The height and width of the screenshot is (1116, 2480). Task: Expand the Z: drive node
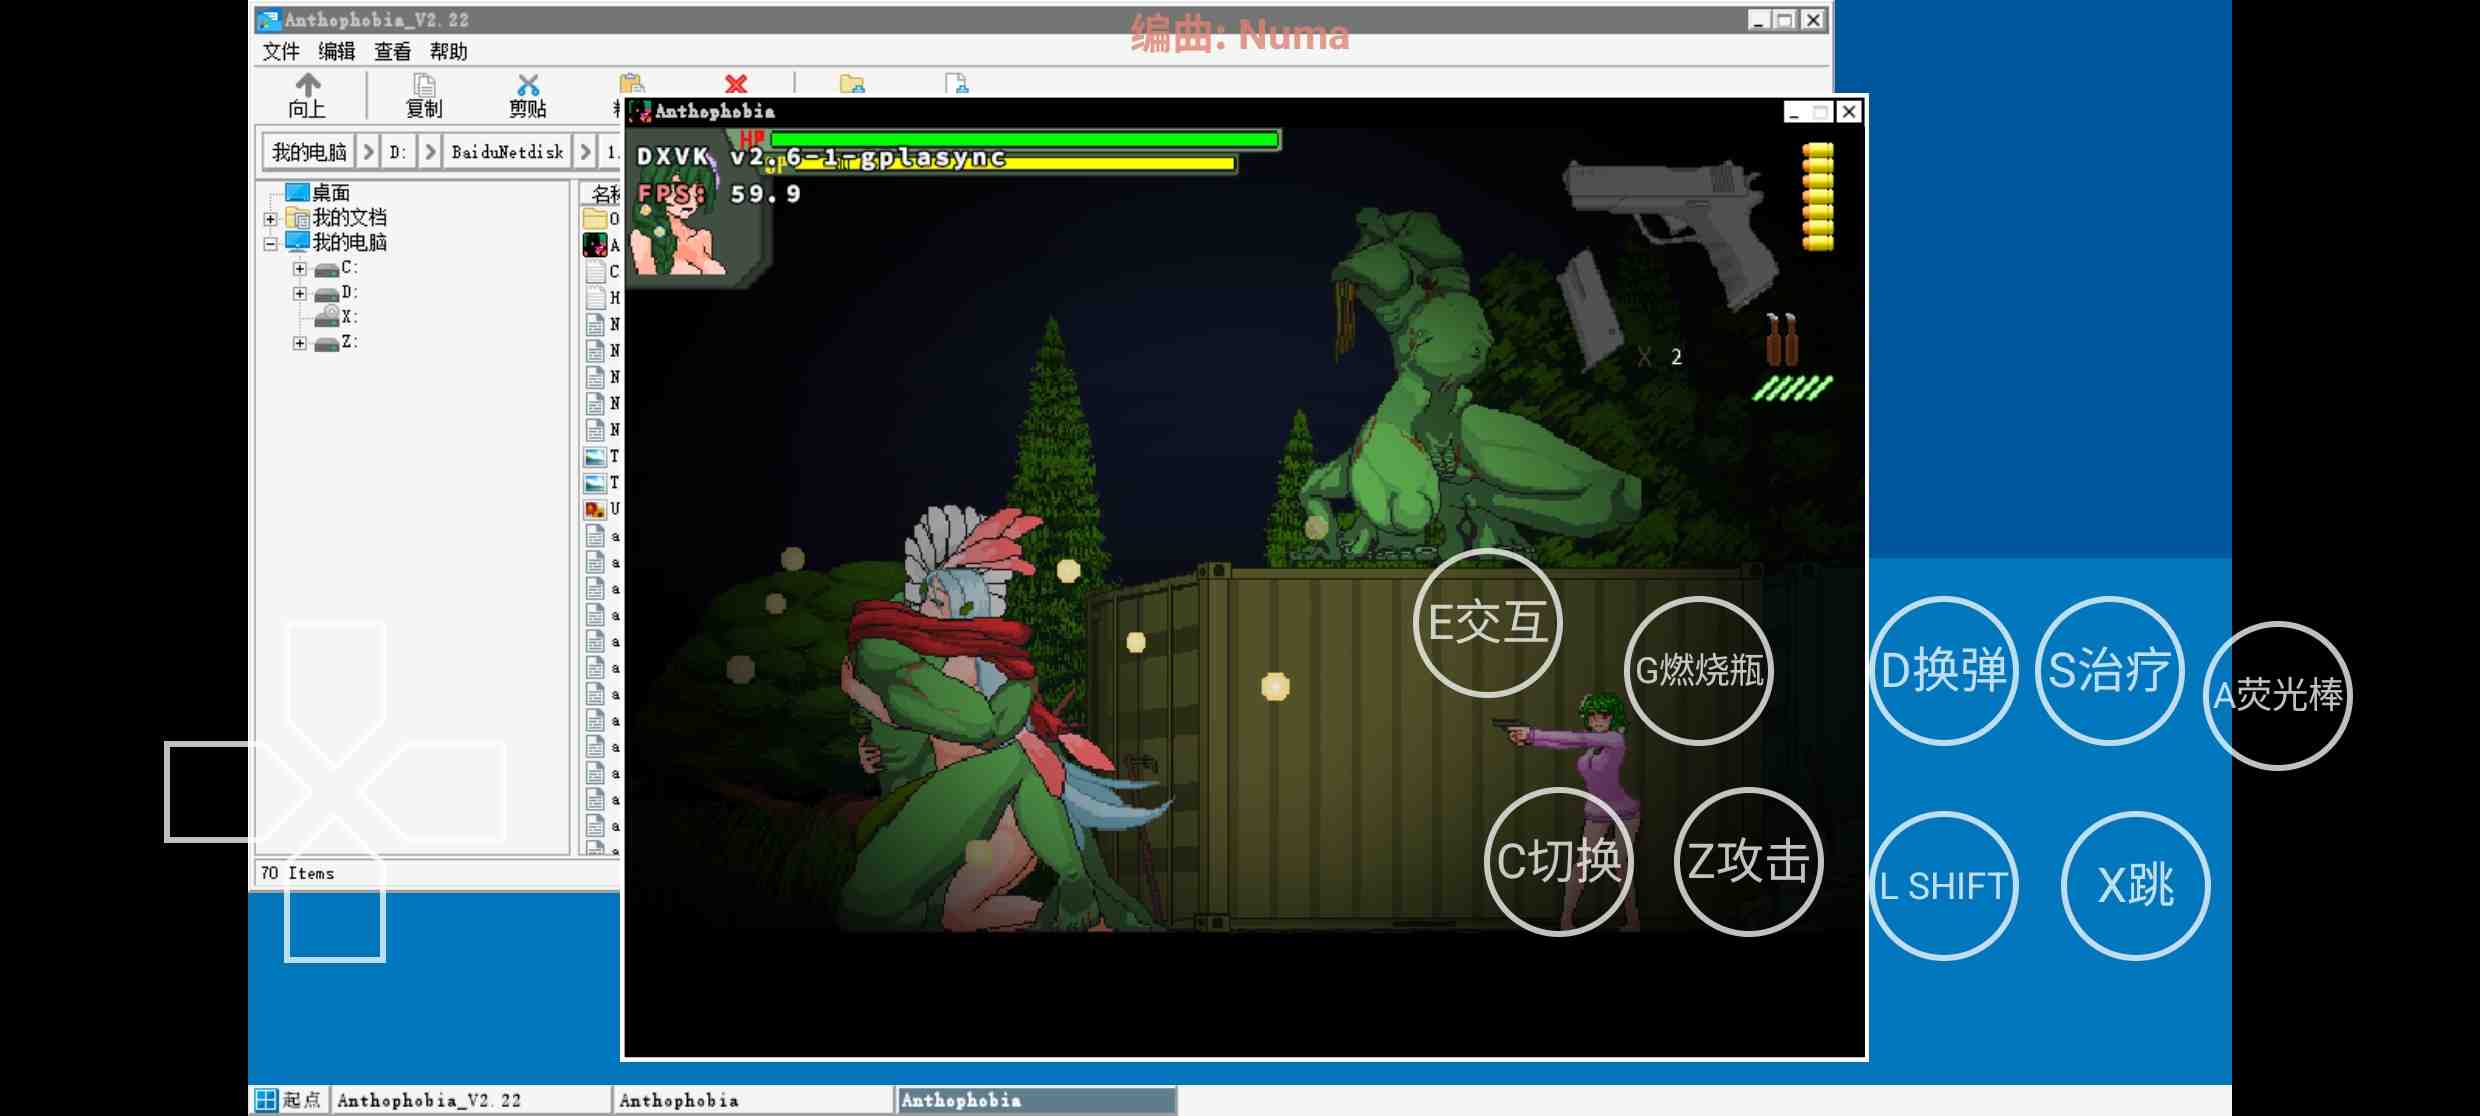pyautogui.click(x=299, y=343)
